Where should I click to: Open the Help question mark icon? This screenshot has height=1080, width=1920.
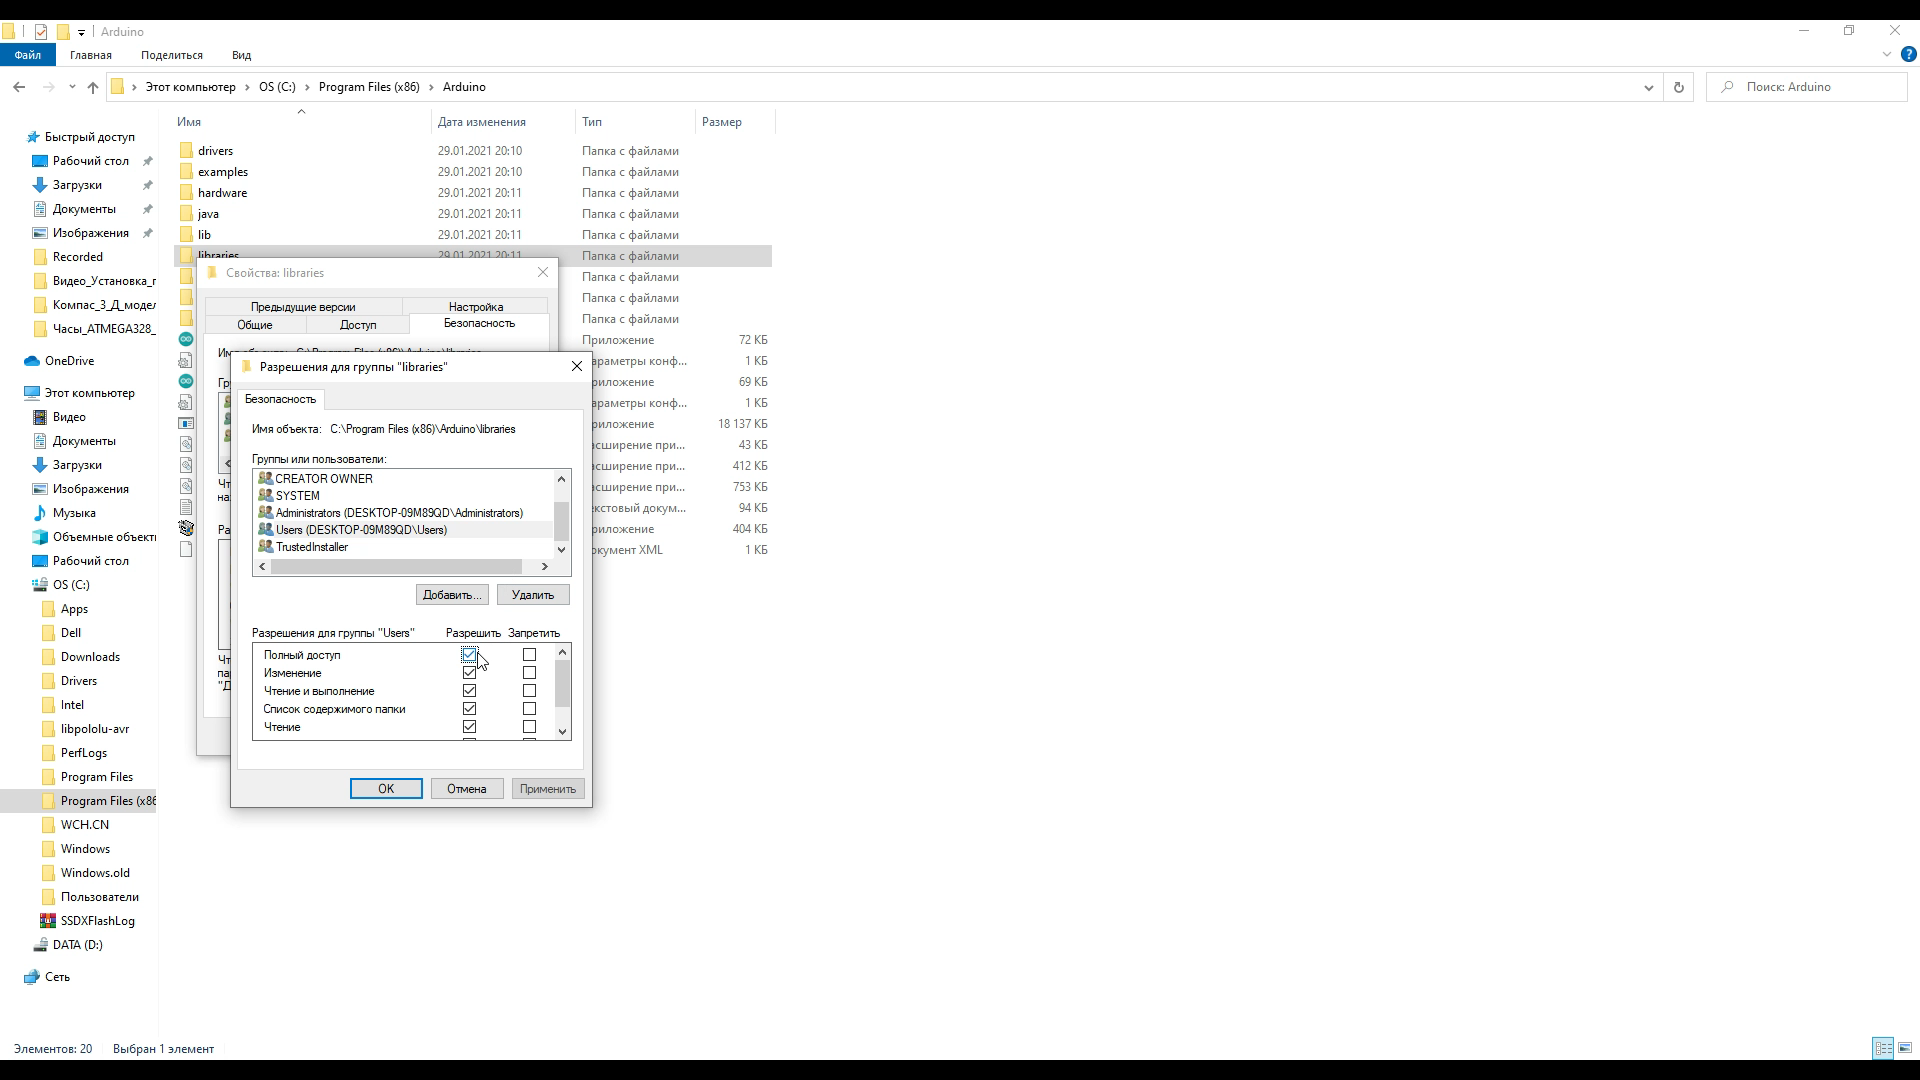1908,55
